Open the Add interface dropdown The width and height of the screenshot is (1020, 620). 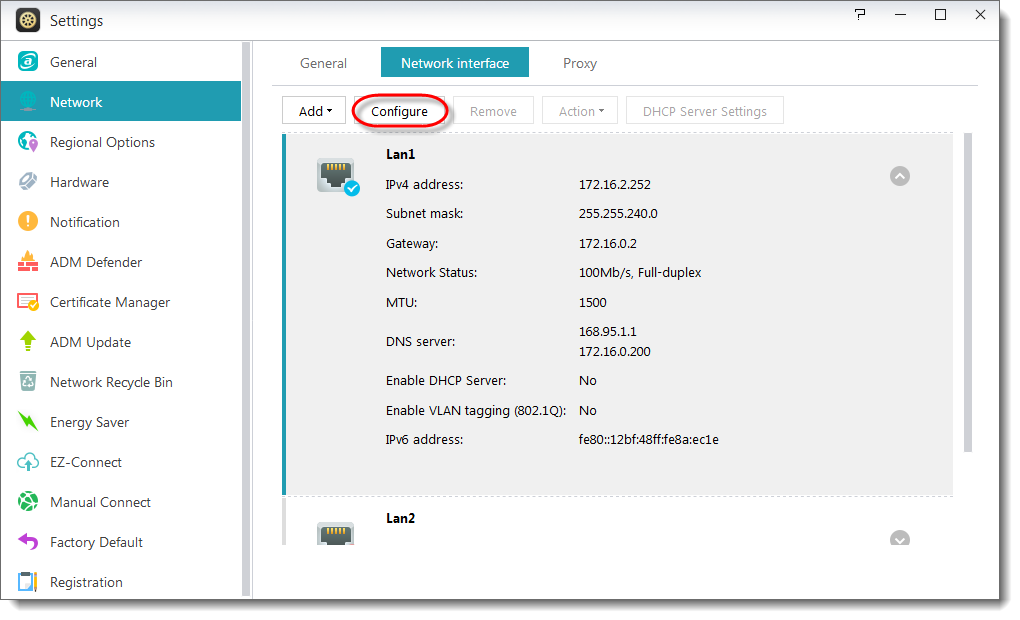point(313,110)
